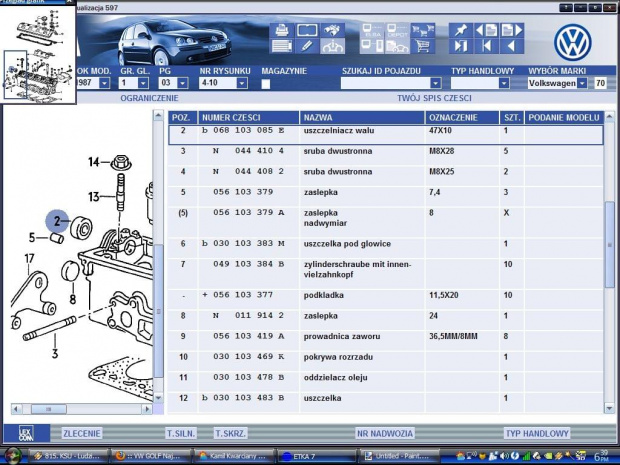The image size is (620, 465).
Task: Click the TWÓJ SPIS CZESCI tab label
Action: click(434, 98)
